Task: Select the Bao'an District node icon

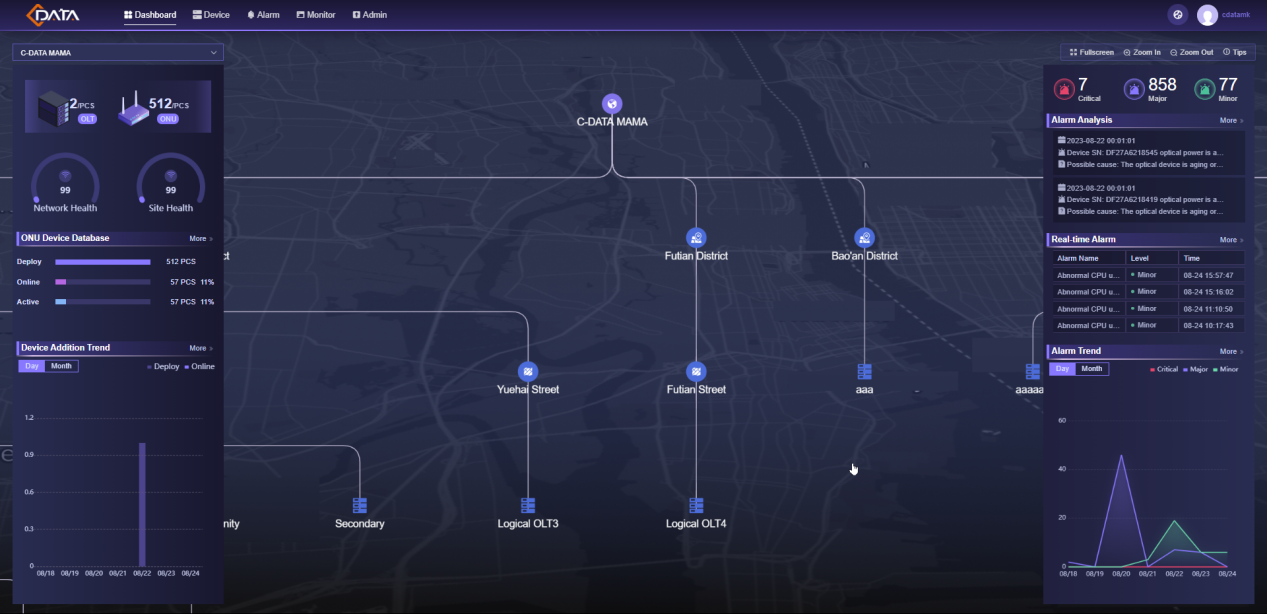Action: [864, 238]
